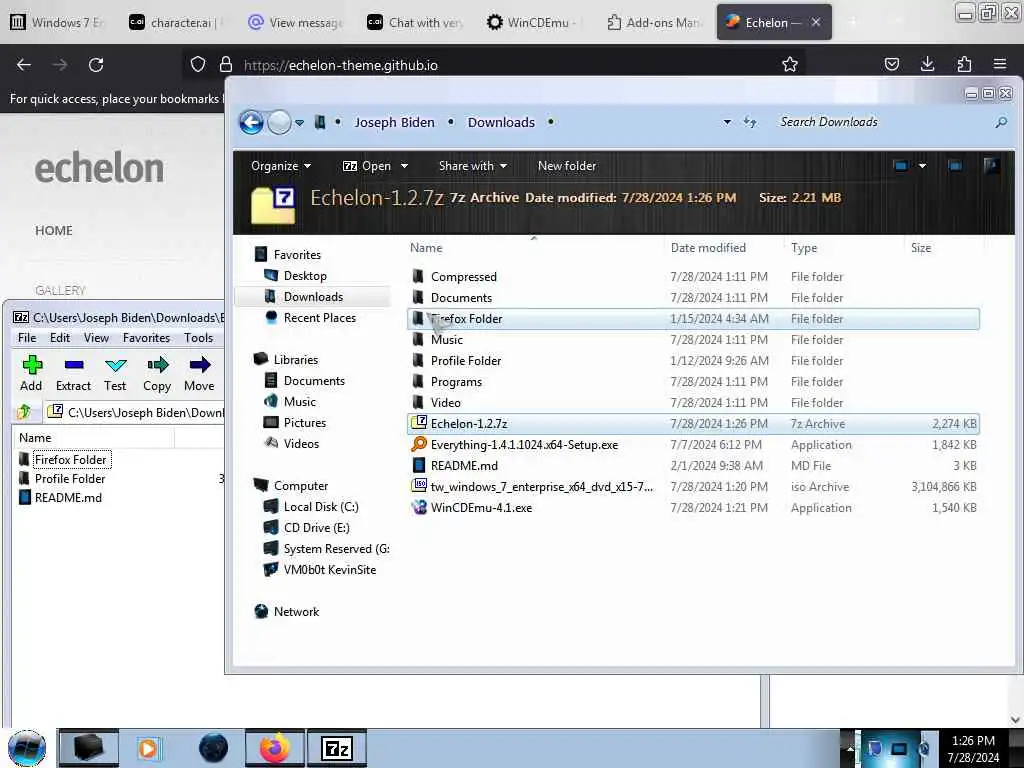
Task: Click the tracking protection shield icon
Action: (x=198, y=64)
